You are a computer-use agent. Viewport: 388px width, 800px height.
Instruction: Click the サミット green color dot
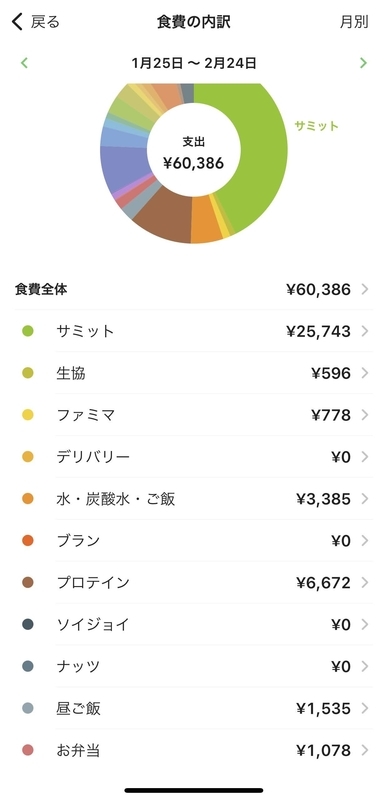(28, 332)
